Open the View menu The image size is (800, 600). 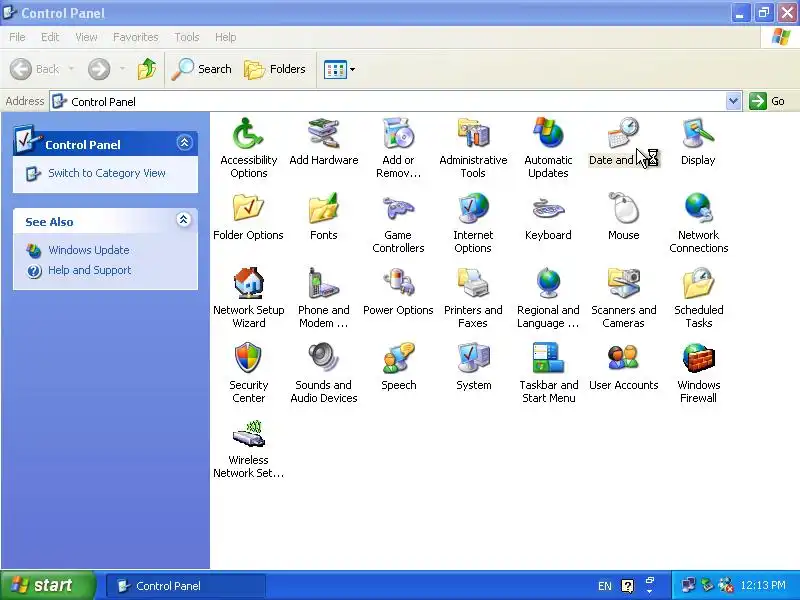click(x=86, y=37)
